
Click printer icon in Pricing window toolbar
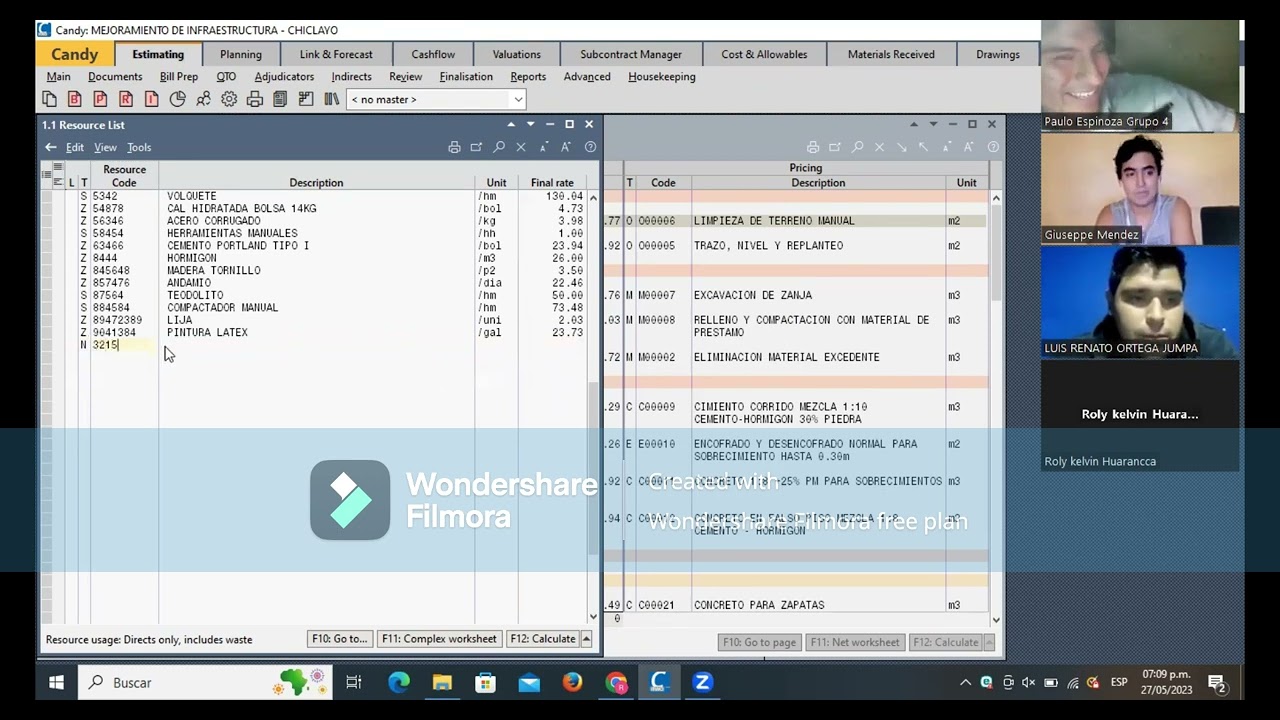[813, 147]
